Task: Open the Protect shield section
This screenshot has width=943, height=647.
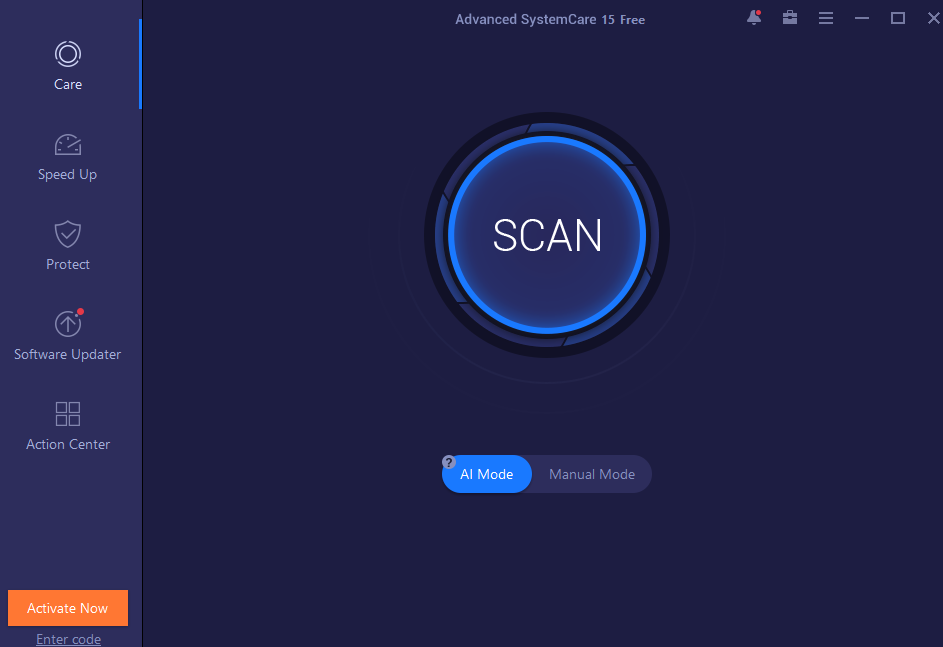Action: 68,246
